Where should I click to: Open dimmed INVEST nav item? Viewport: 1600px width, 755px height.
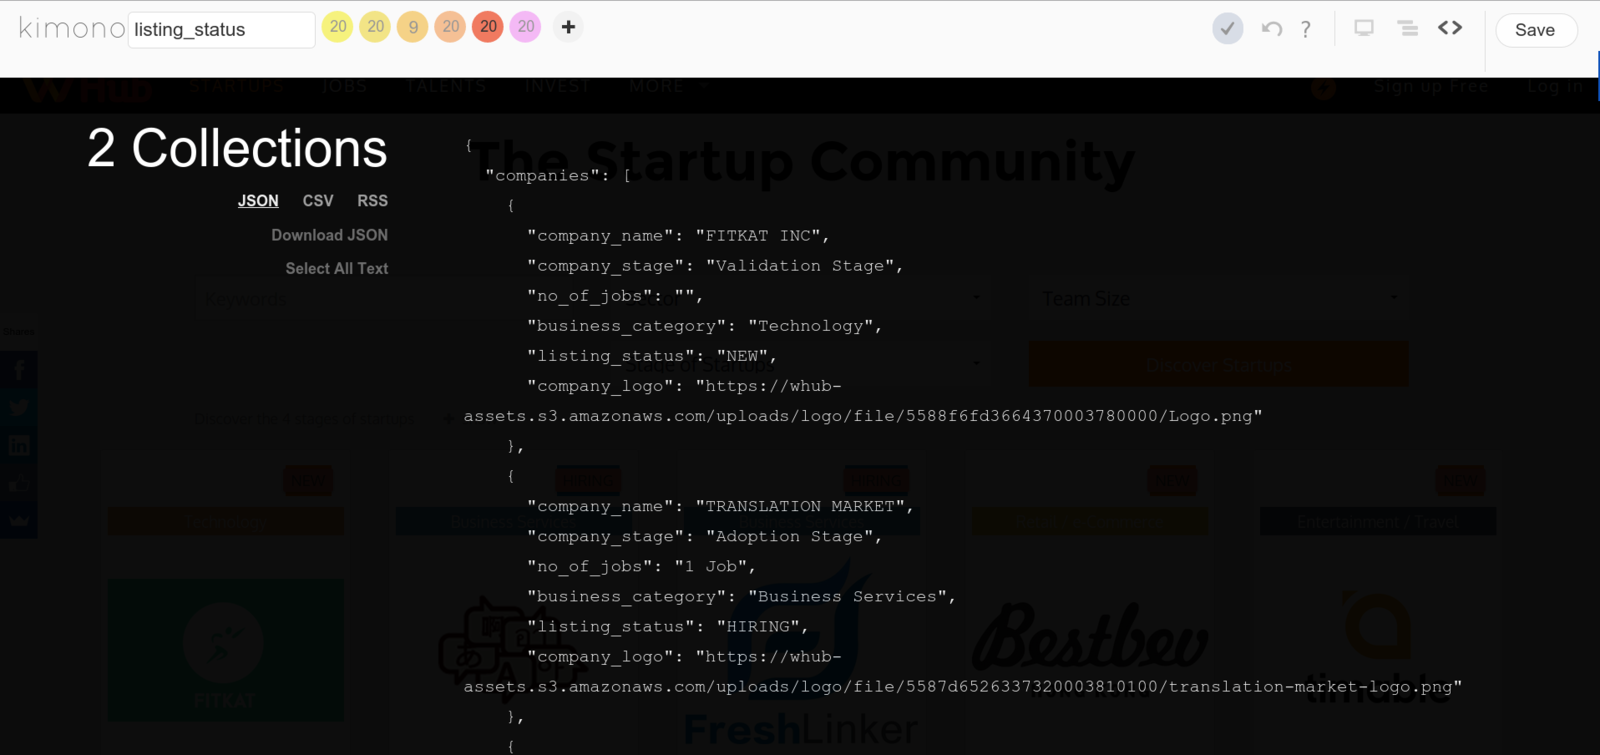(x=557, y=87)
